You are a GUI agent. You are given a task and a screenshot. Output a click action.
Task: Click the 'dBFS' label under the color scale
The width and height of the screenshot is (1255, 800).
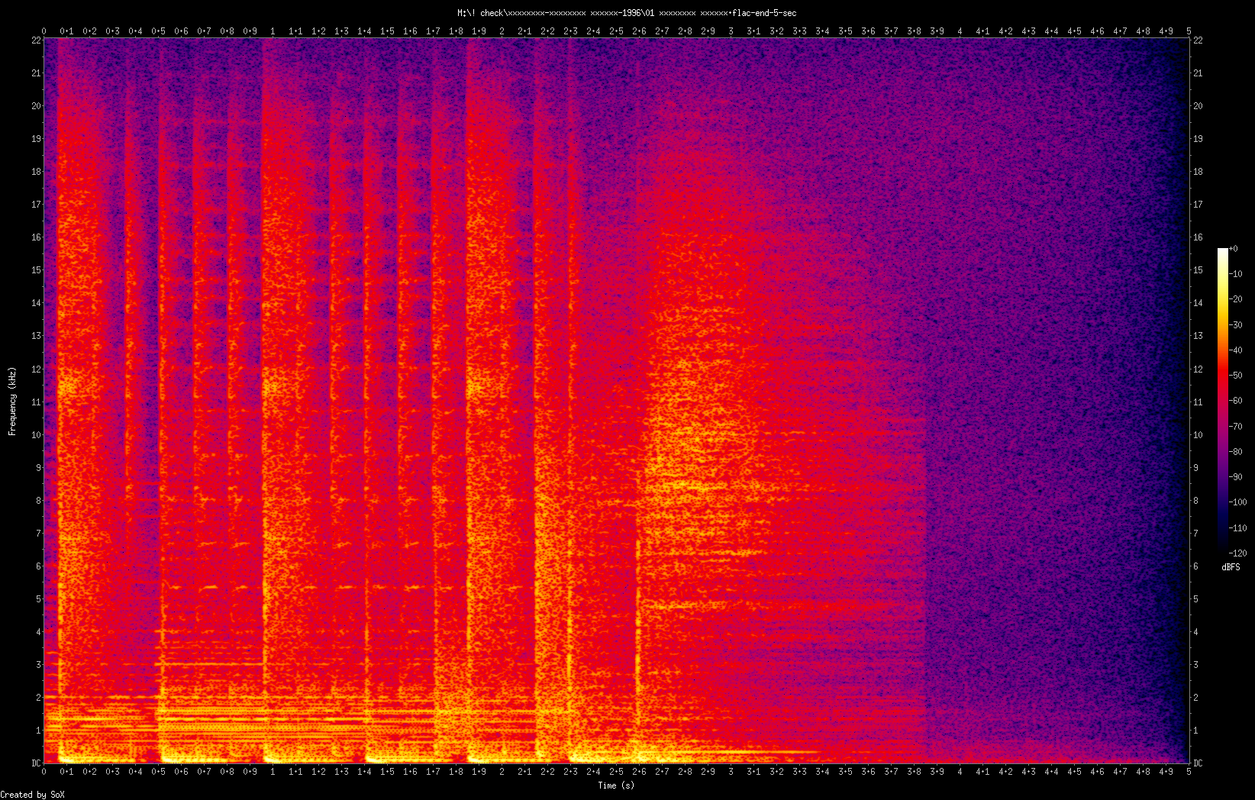(1231, 567)
